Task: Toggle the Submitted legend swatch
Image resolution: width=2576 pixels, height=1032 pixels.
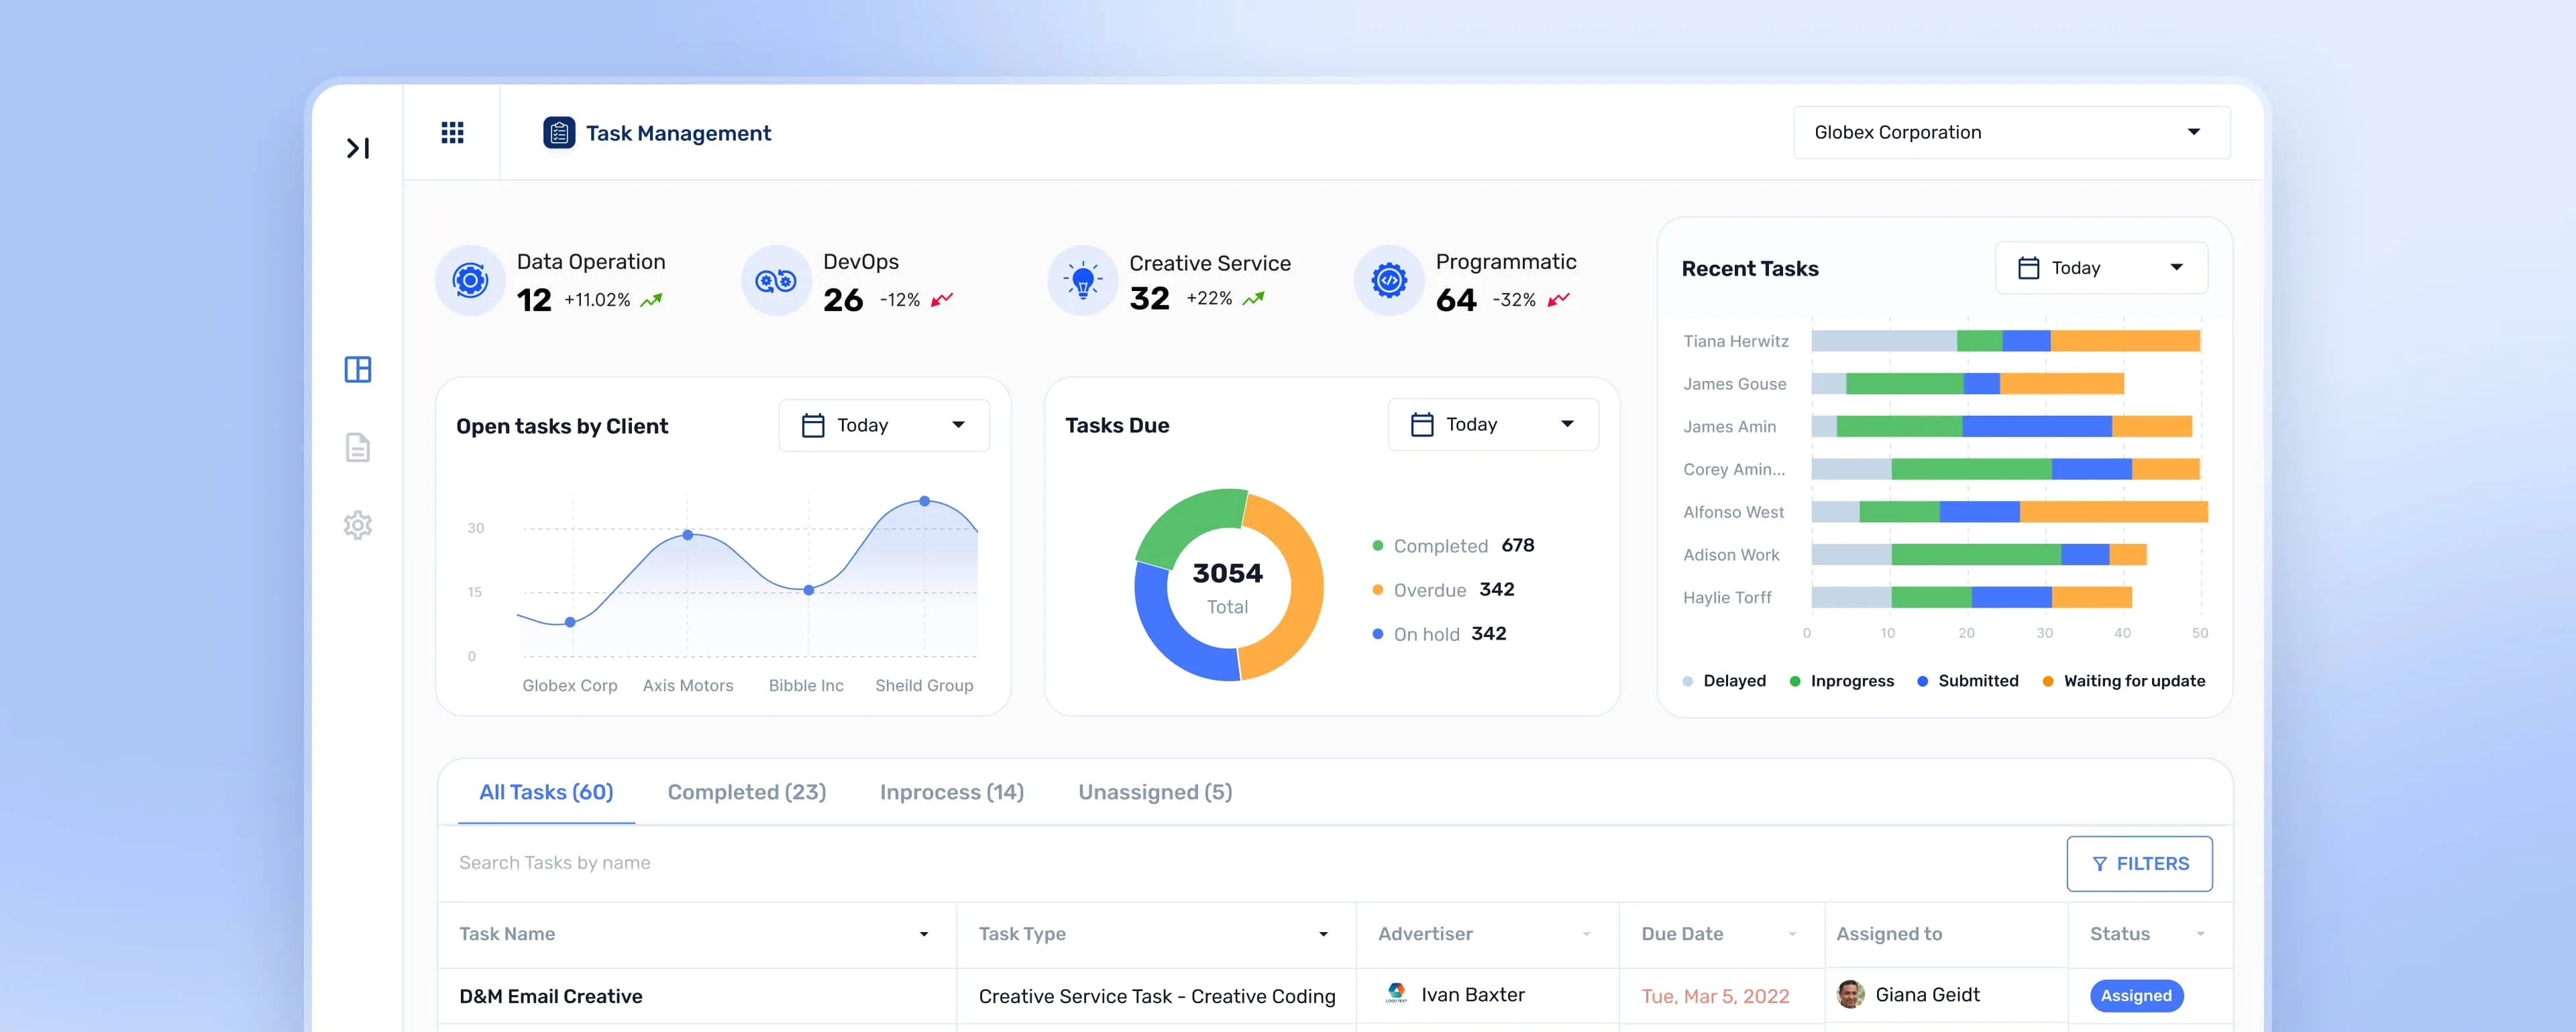Action: click(x=1922, y=681)
